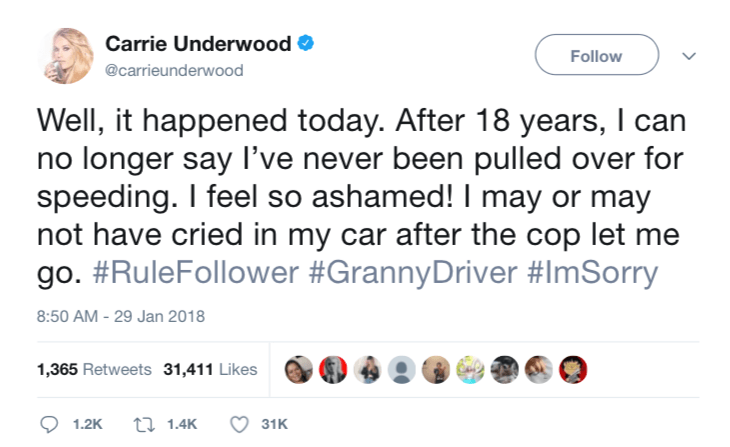Click the last liker avatar with red background

(x=571, y=370)
